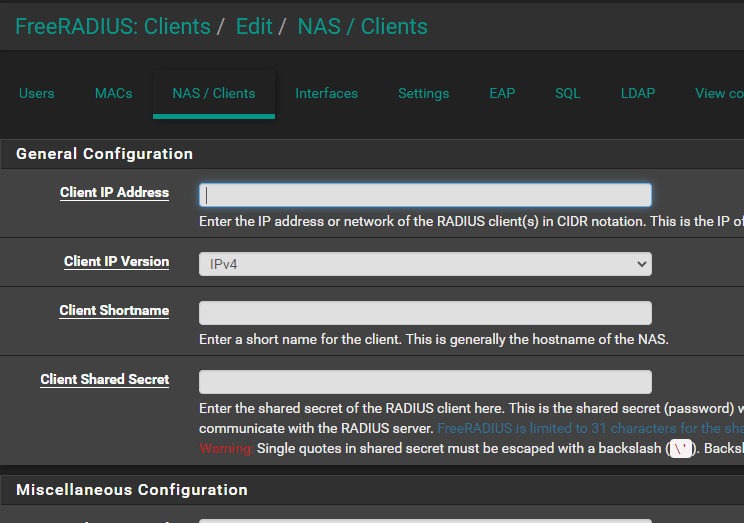The image size is (744, 523).
Task: Click the Client Shared Secret label
Action: coord(104,379)
